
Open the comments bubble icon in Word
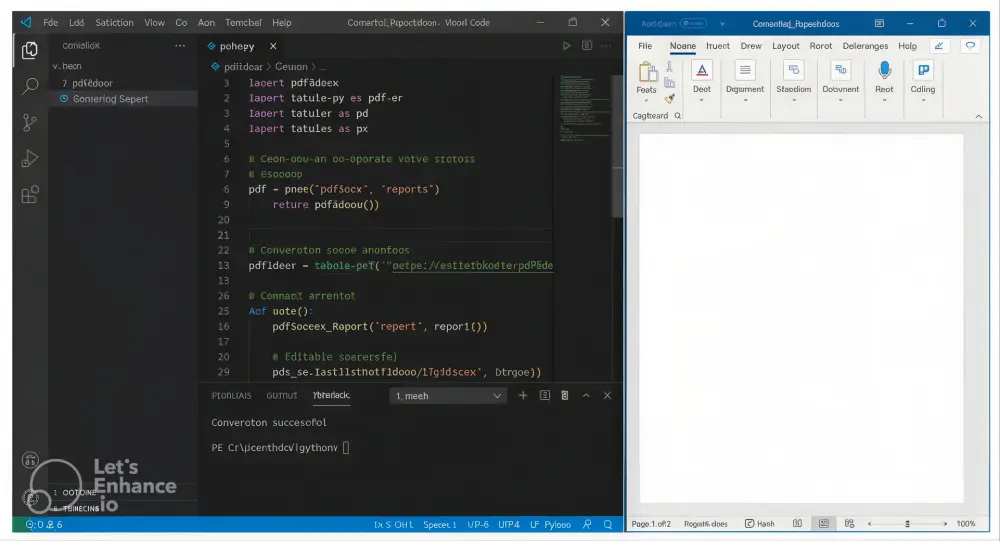coord(970,46)
